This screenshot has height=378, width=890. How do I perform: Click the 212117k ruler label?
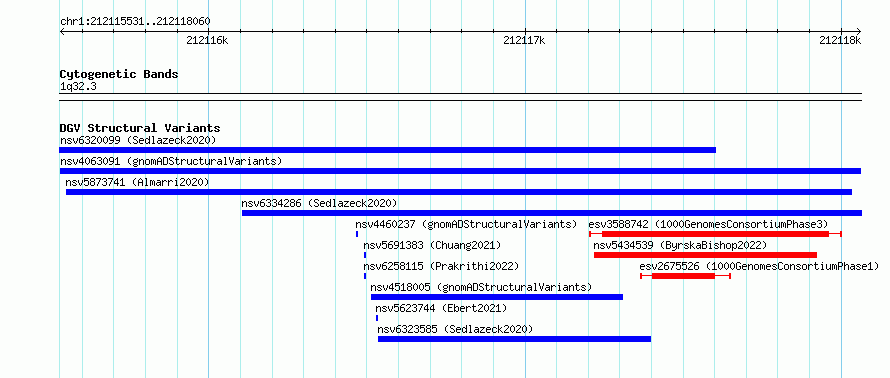tap(524, 40)
